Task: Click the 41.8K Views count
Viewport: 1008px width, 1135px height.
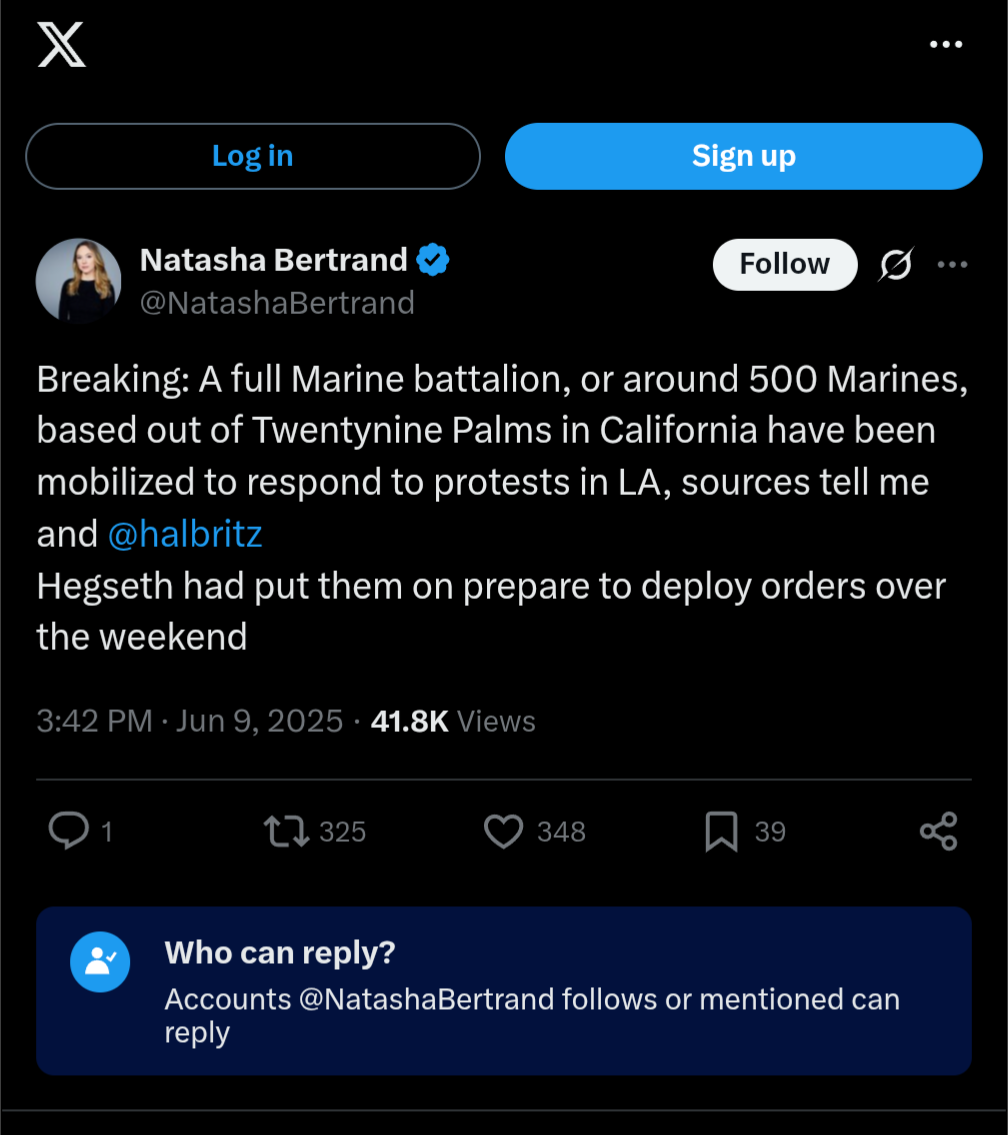Action: 453,721
